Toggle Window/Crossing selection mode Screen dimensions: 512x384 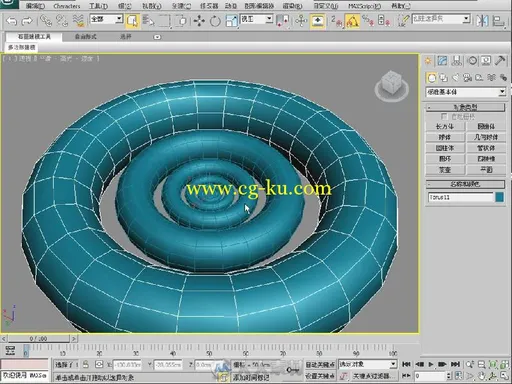pos(182,21)
